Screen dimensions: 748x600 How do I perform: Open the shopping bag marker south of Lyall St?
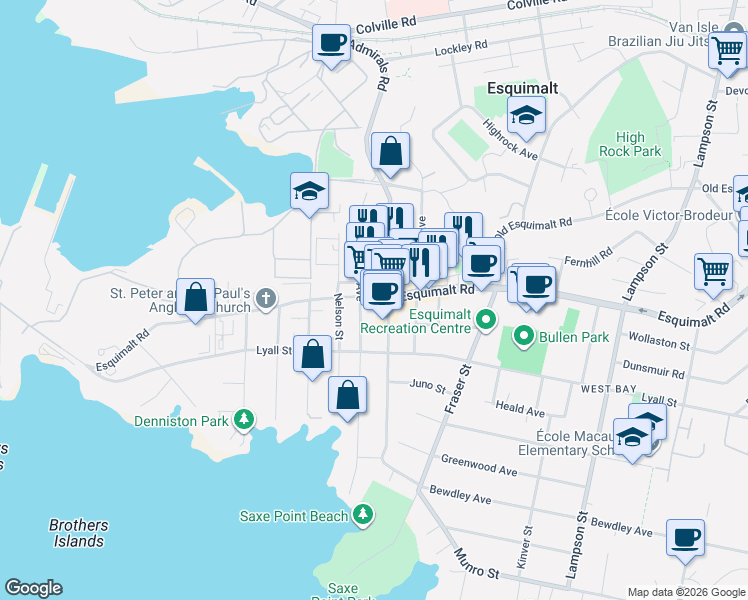point(348,396)
